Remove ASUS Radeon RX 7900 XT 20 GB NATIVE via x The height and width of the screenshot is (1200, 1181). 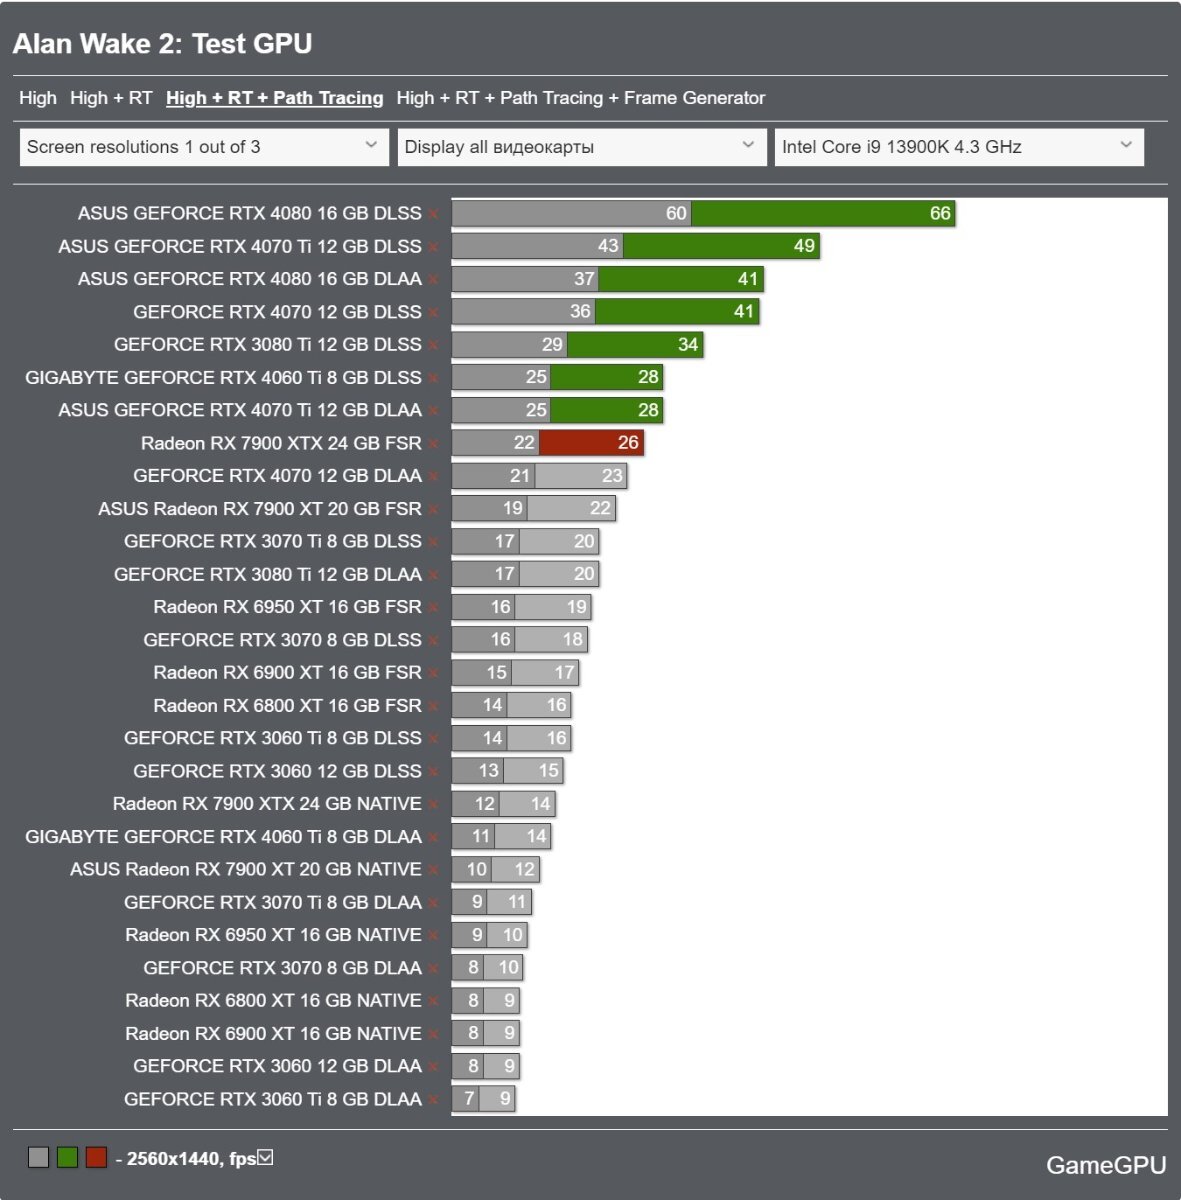(x=433, y=871)
